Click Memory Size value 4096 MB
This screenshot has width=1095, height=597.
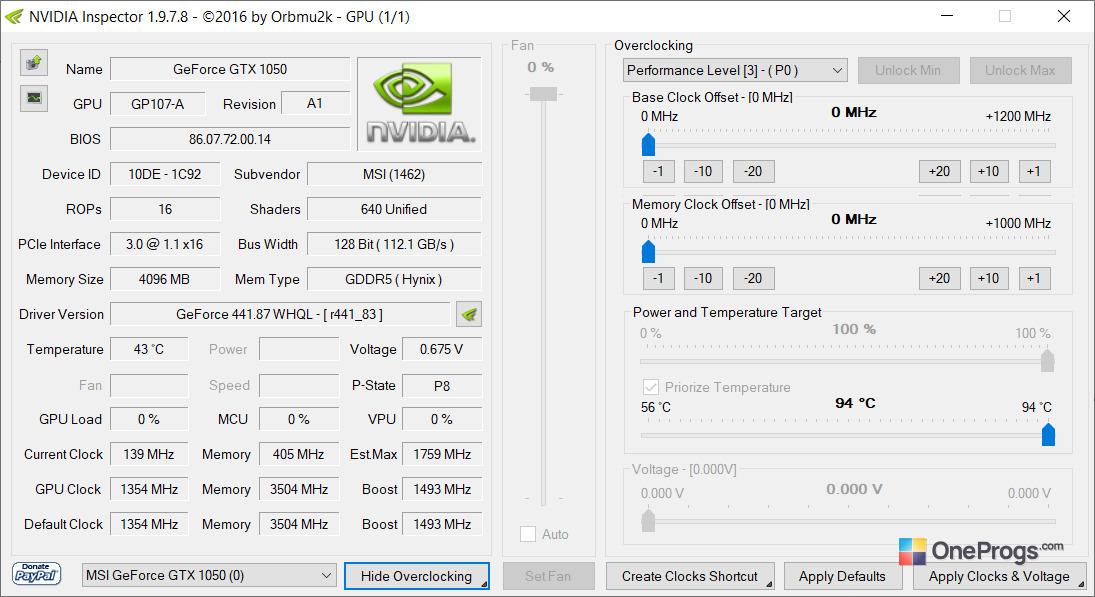(x=165, y=279)
